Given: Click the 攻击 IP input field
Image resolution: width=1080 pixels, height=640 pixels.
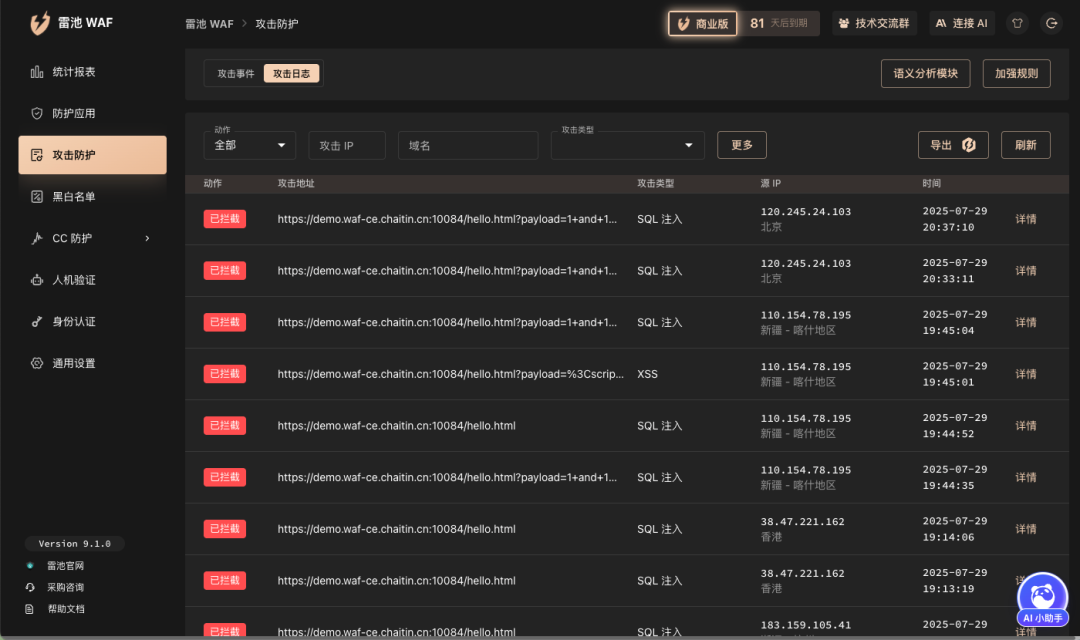Looking at the screenshot, I should [346, 145].
